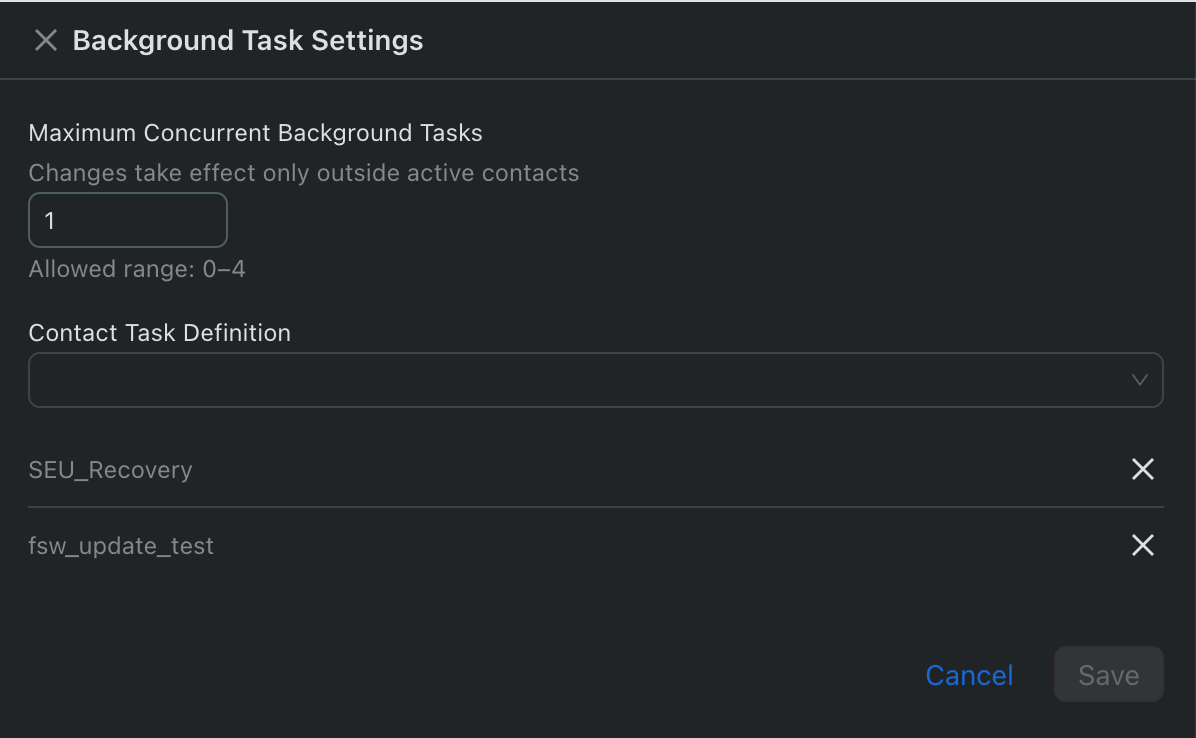The image size is (1196, 738).
Task: Close the Background Task Settings dialog
Action: (46, 40)
